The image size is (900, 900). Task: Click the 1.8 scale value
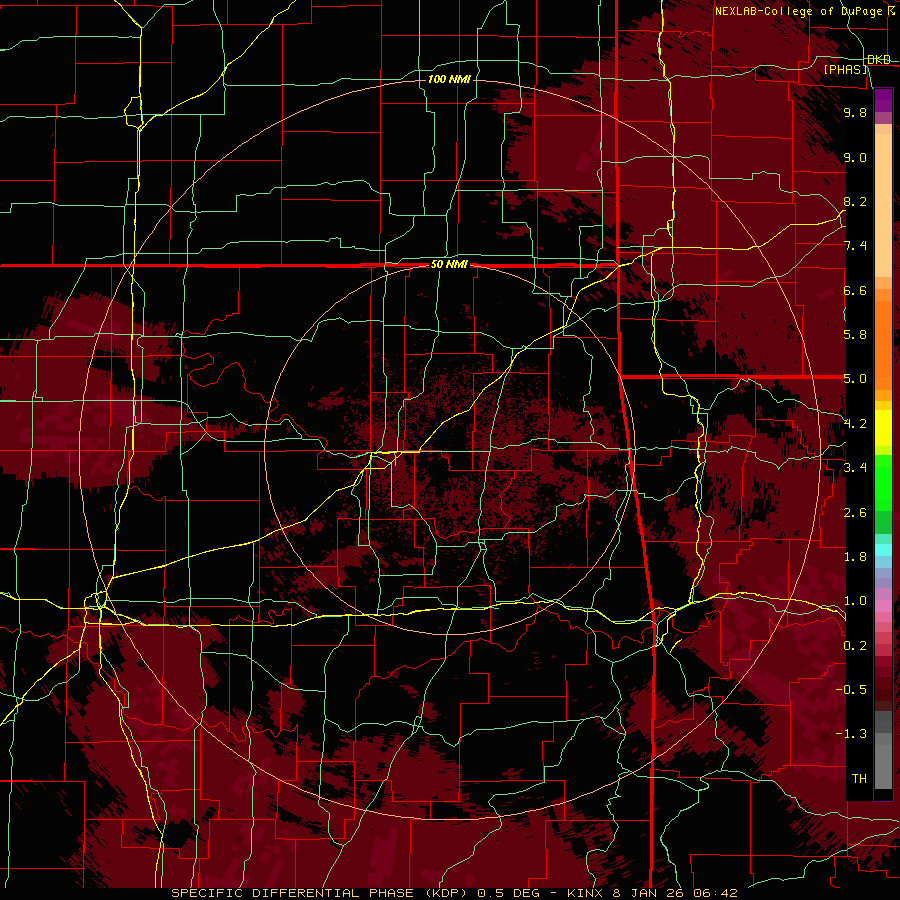pos(855,557)
